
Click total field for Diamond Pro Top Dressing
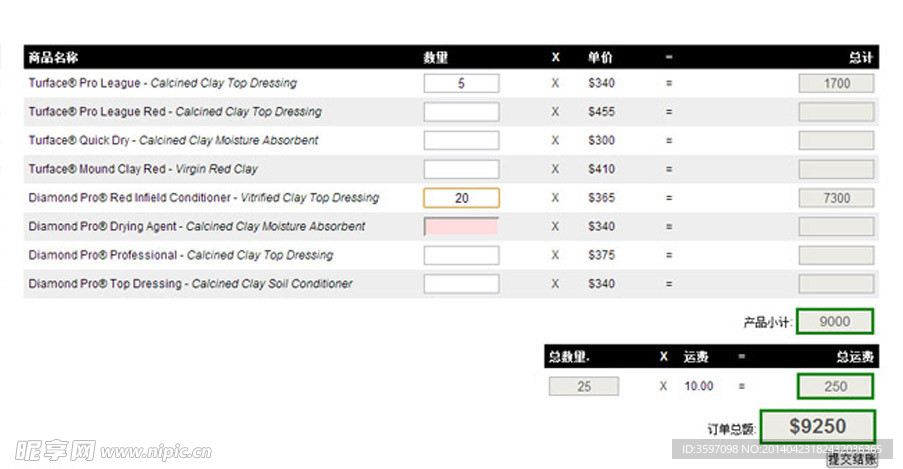point(836,283)
